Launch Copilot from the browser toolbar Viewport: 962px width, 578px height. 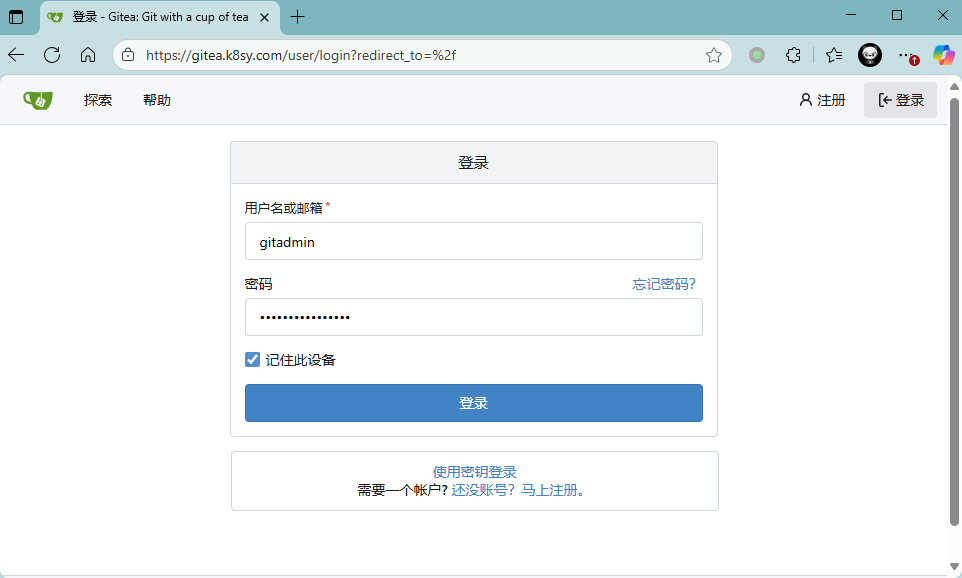[943, 55]
